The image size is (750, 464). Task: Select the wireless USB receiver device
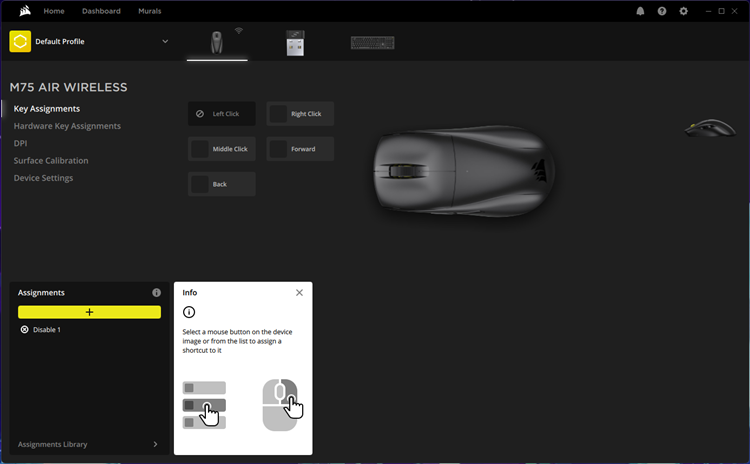(x=295, y=43)
